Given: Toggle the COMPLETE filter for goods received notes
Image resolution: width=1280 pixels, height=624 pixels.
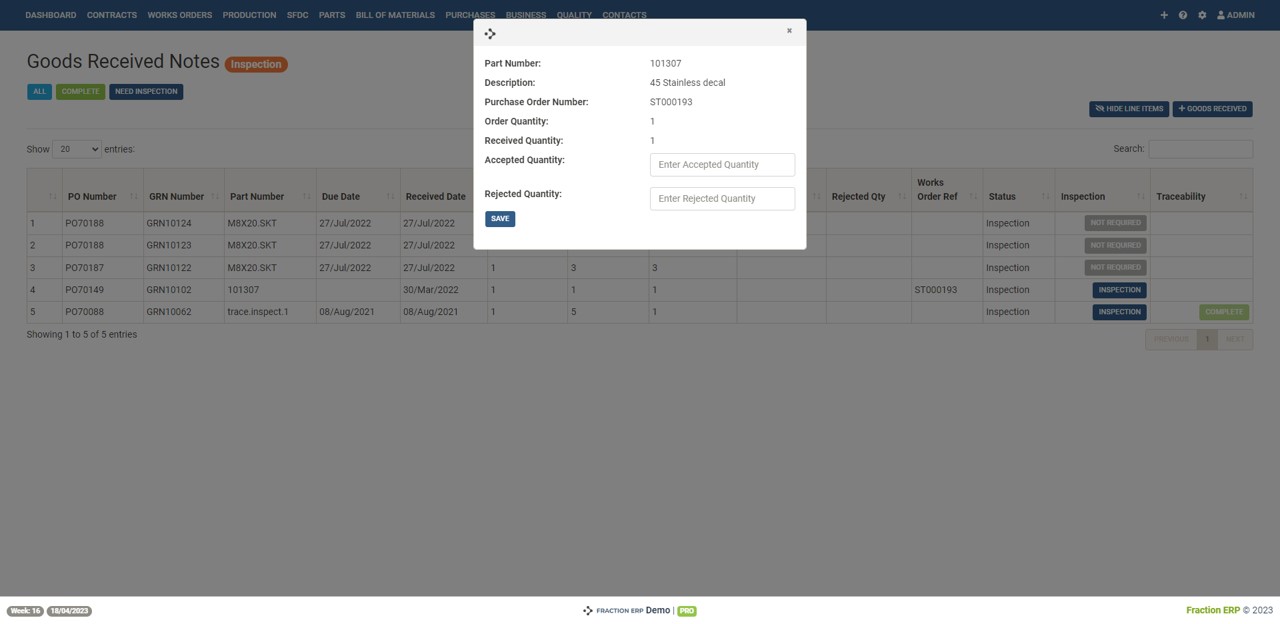Looking at the screenshot, I should point(80,91).
